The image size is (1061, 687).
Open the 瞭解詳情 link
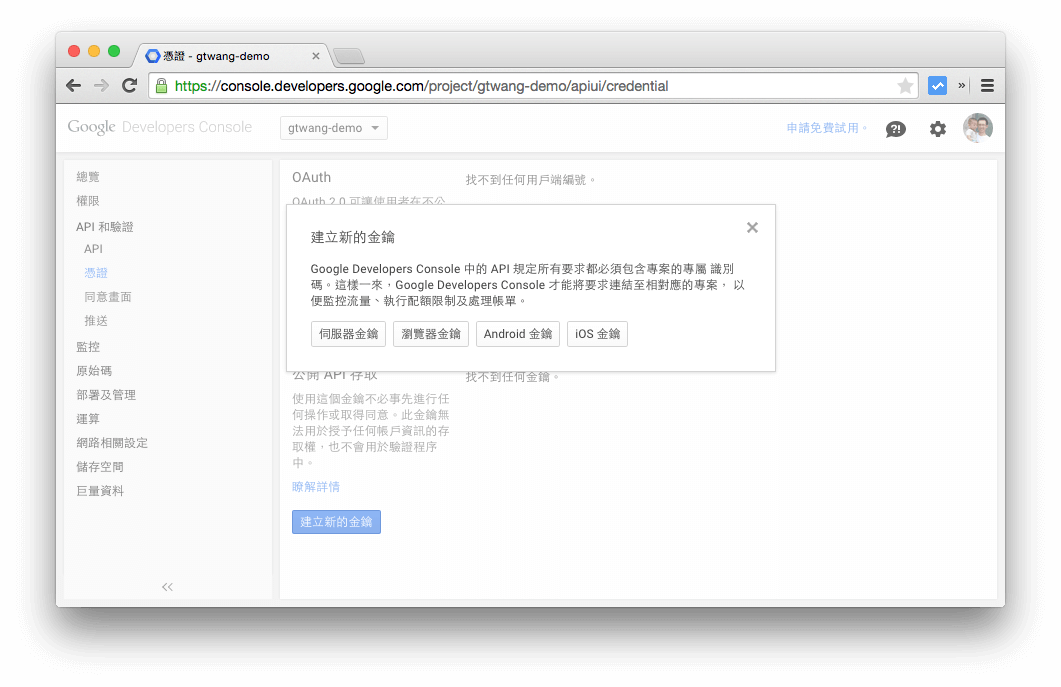click(x=316, y=486)
